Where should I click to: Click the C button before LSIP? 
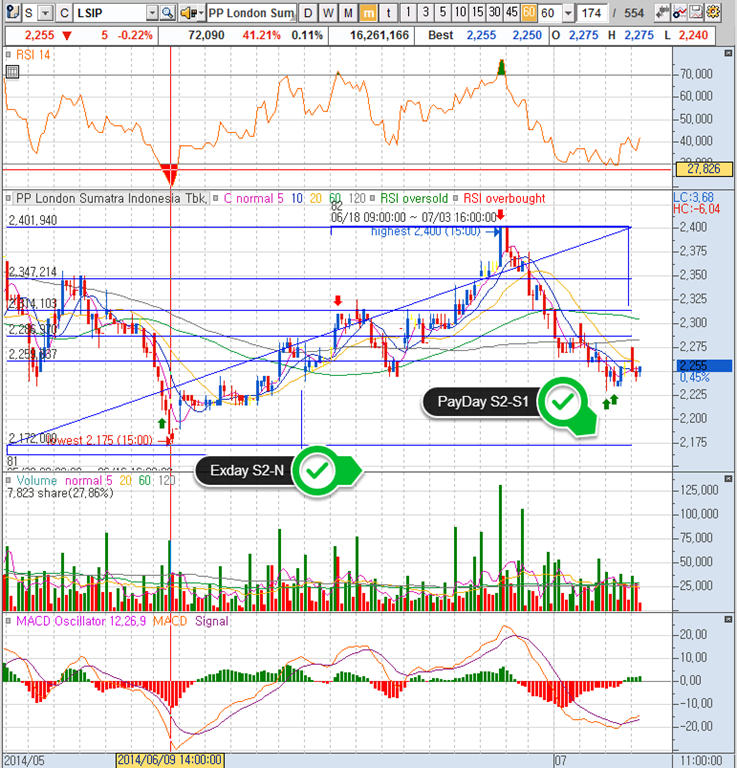[x=64, y=13]
